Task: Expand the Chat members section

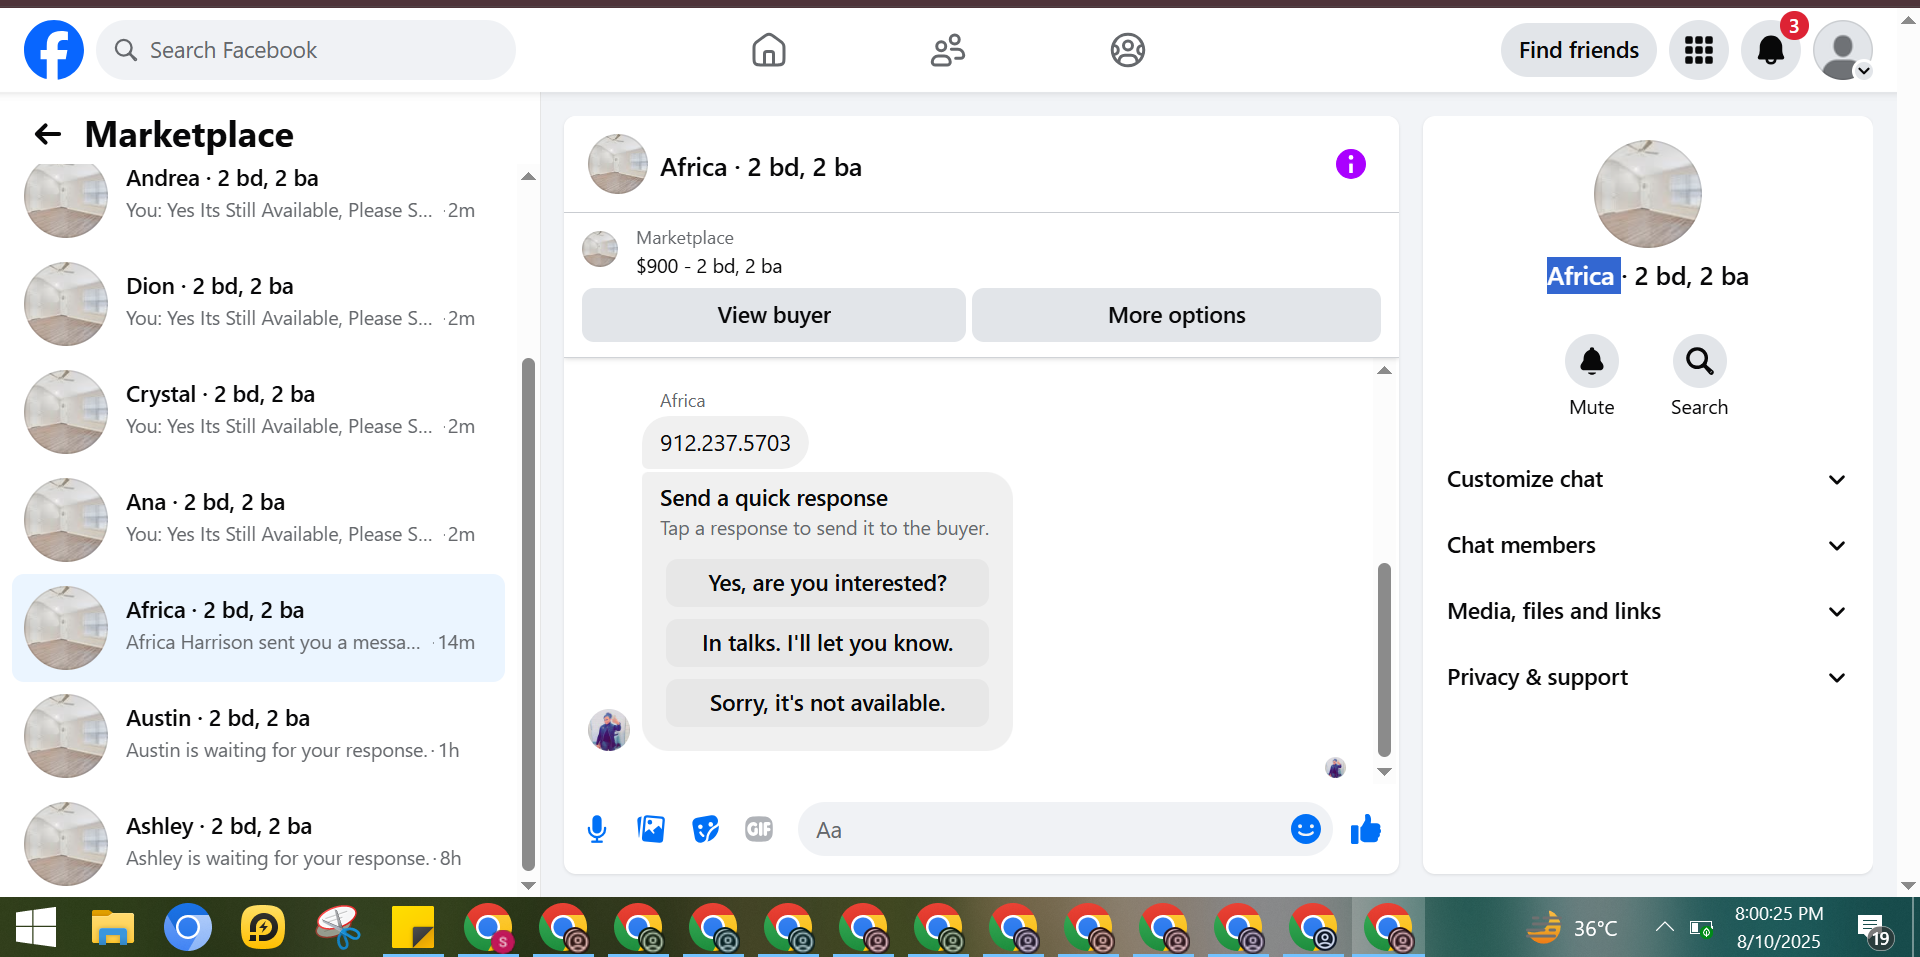Action: [x=1647, y=545]
